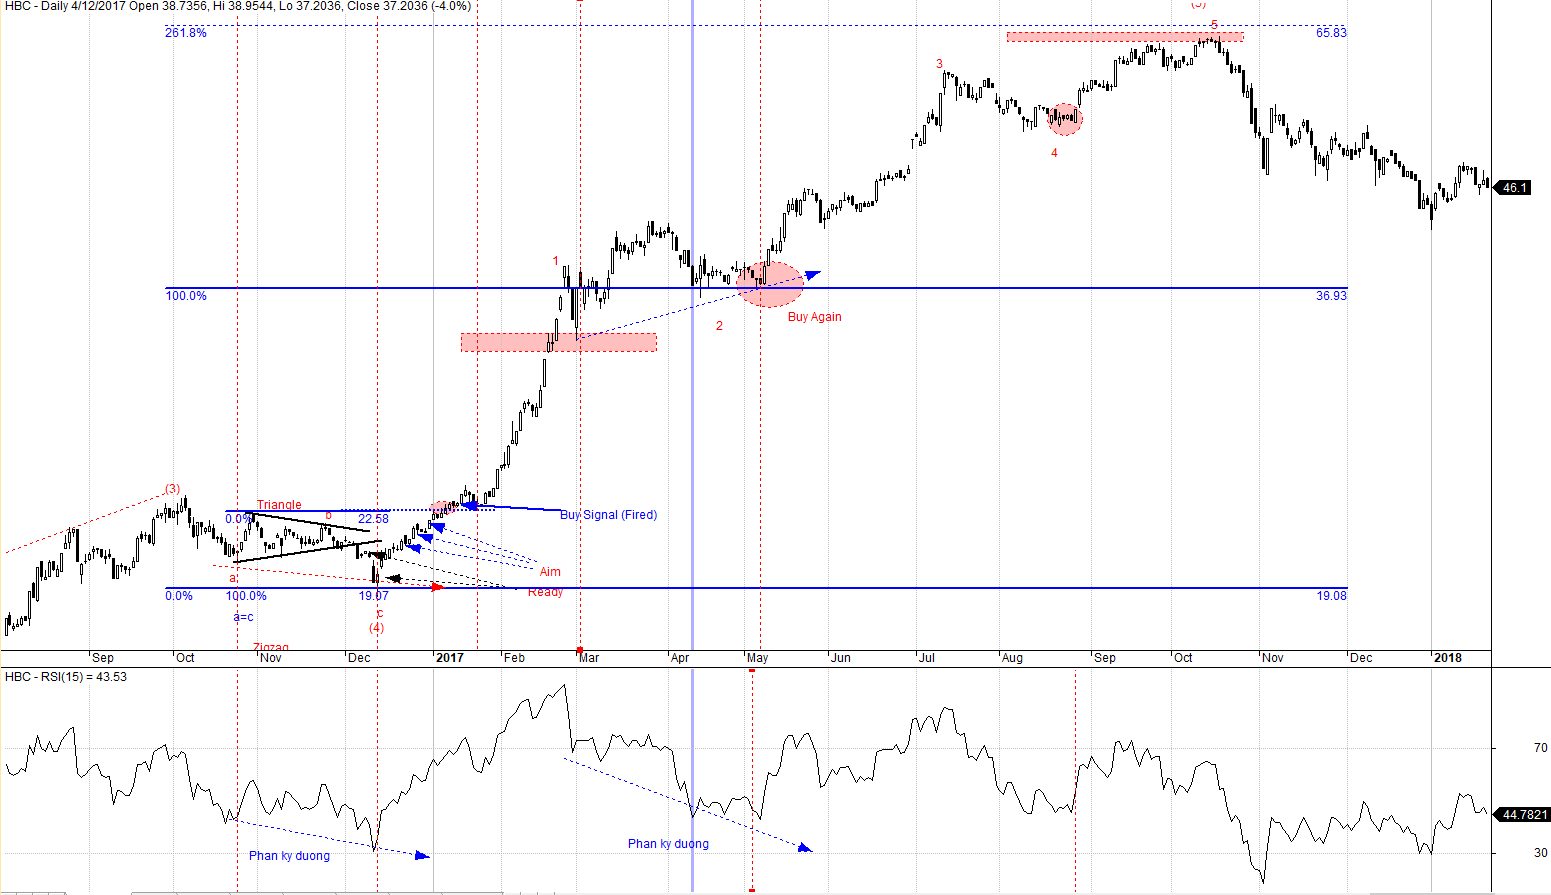This screenshot has height=895, width=1551.
Task: Click the 36.93 price level label
Action: (x=1331, y=296)
